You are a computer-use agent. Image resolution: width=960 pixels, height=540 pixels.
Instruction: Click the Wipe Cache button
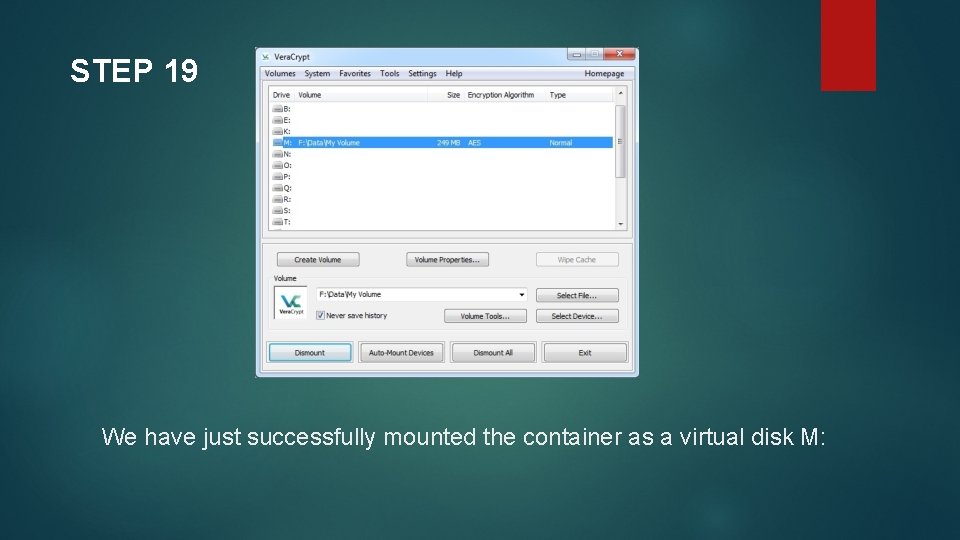click(x=577, y=260)
